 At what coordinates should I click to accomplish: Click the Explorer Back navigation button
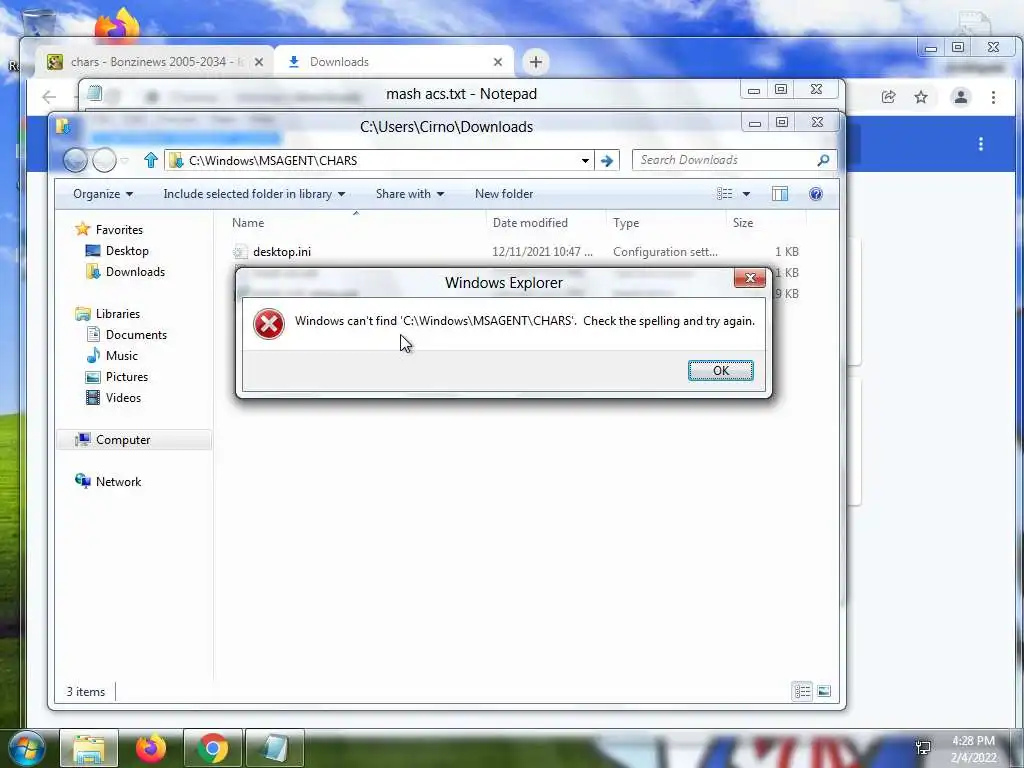point(75,160)
